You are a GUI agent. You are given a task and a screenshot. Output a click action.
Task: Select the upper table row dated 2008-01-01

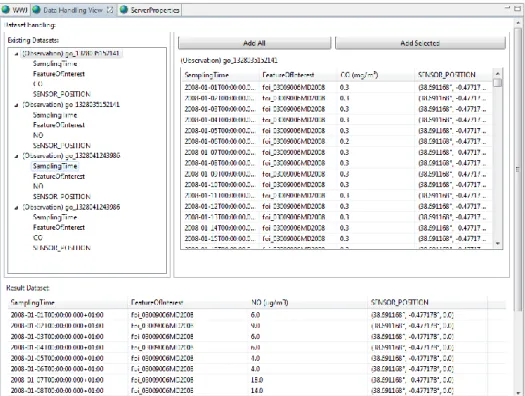(x=336, y=87)
